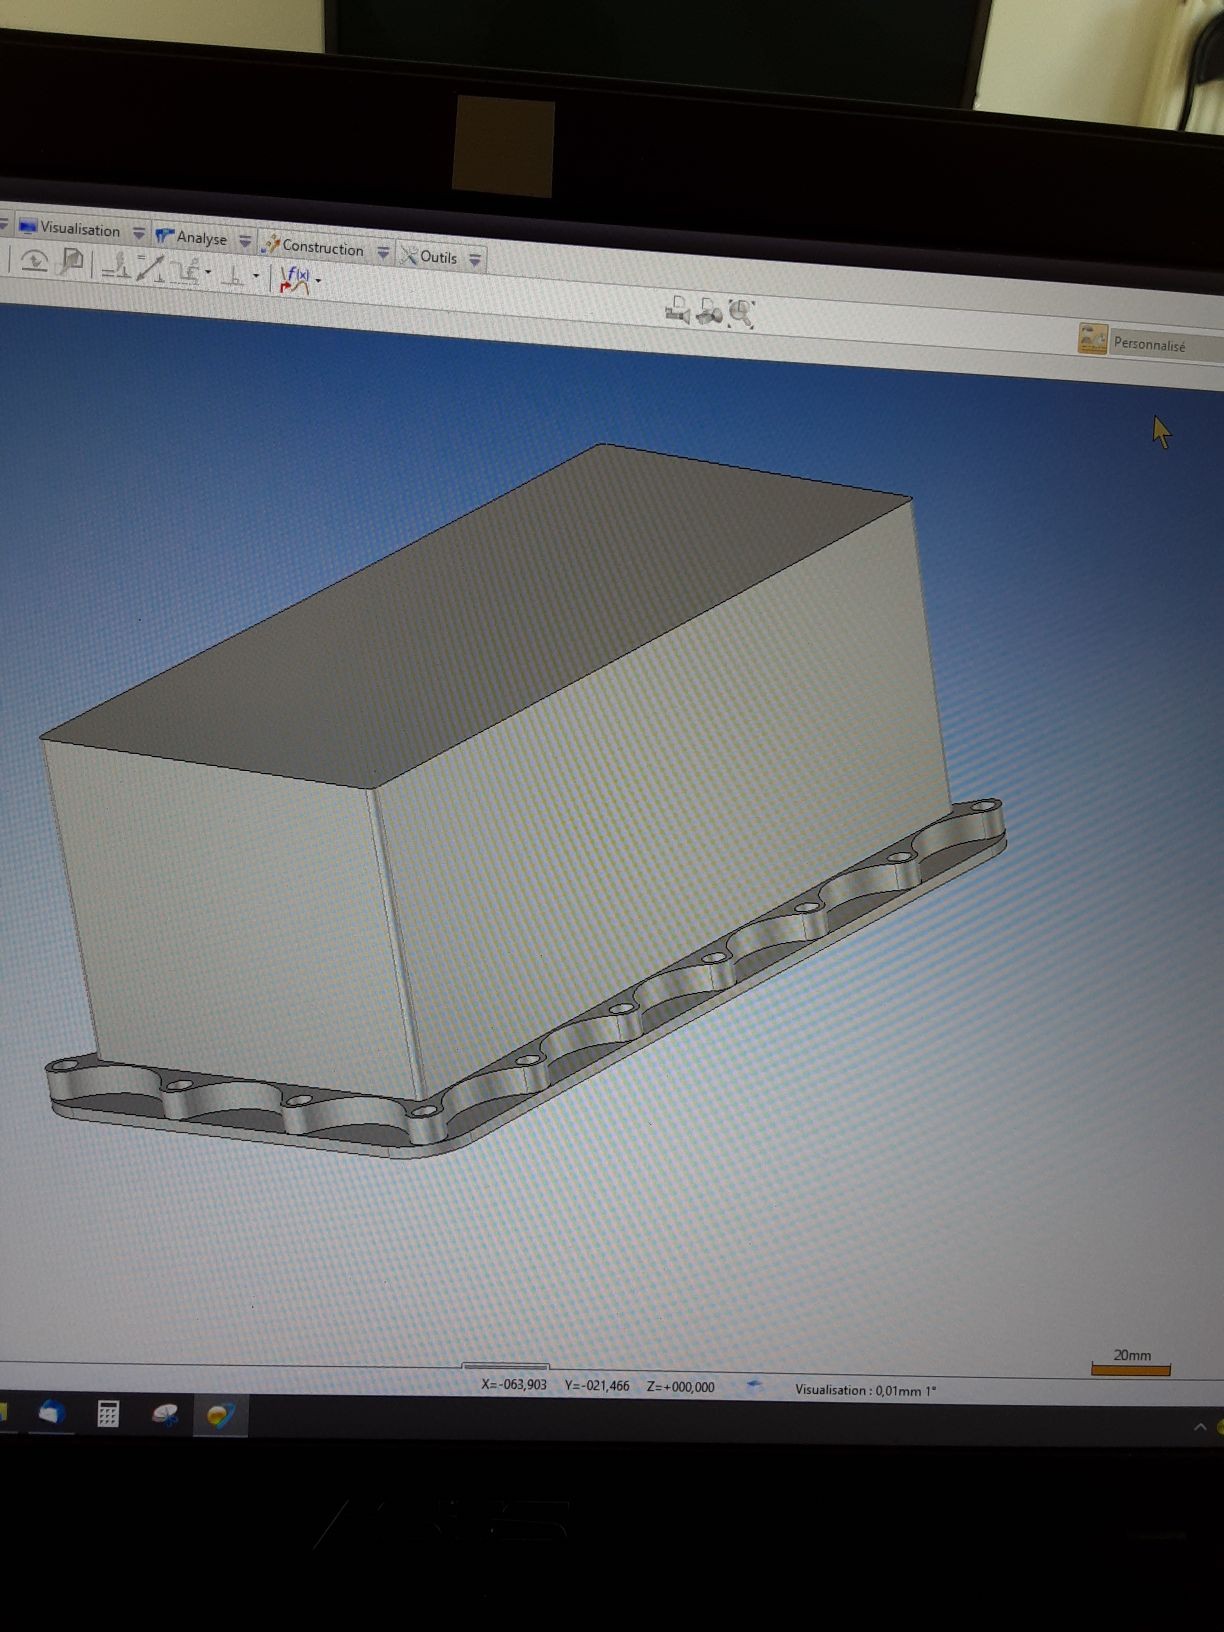Screen dimensions: 1224x1632
Task: Click the bottom panel grip handle
Action: point(505,1366)
